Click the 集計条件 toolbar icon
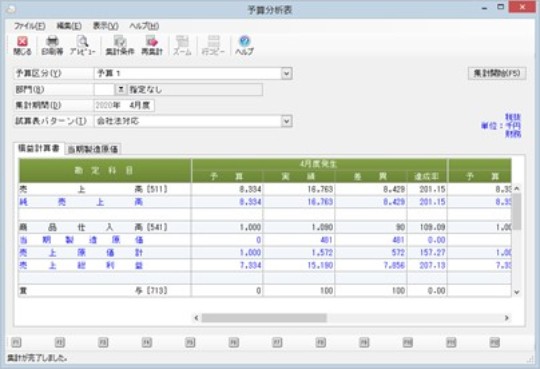 [x=120, y=46]
